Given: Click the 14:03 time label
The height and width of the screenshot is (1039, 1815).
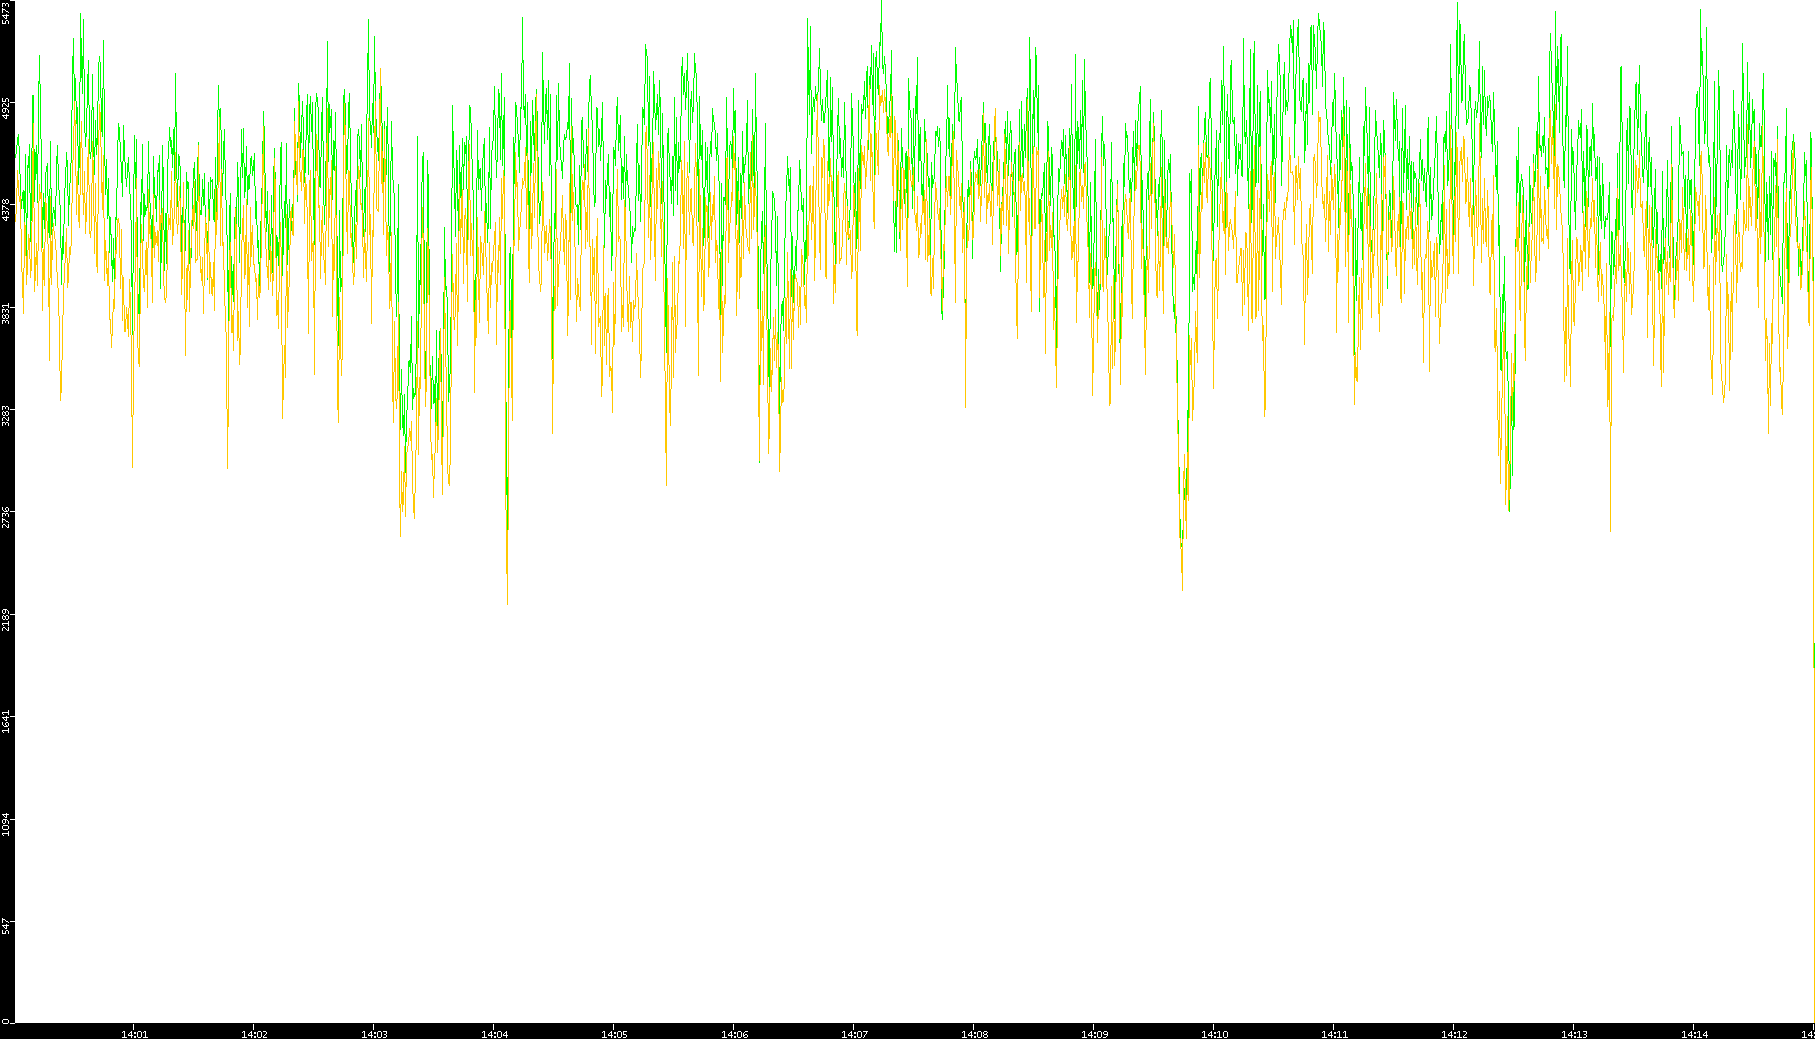Looking at the screenshot, I should (x=375, y=1034).
